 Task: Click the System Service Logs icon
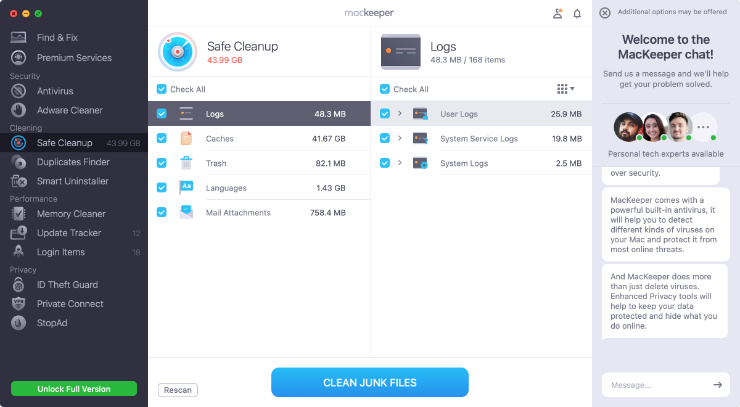pyautogui.click(x=420, y=138)
